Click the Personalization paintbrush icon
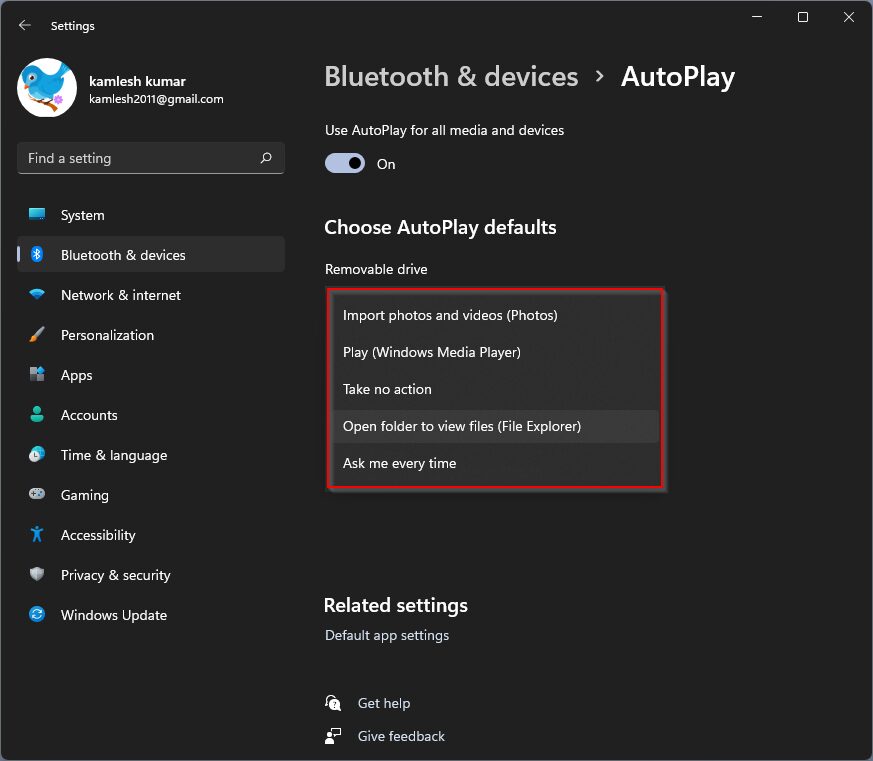The width and height of the screenshot is (873, 761). [x=37, y=335]
